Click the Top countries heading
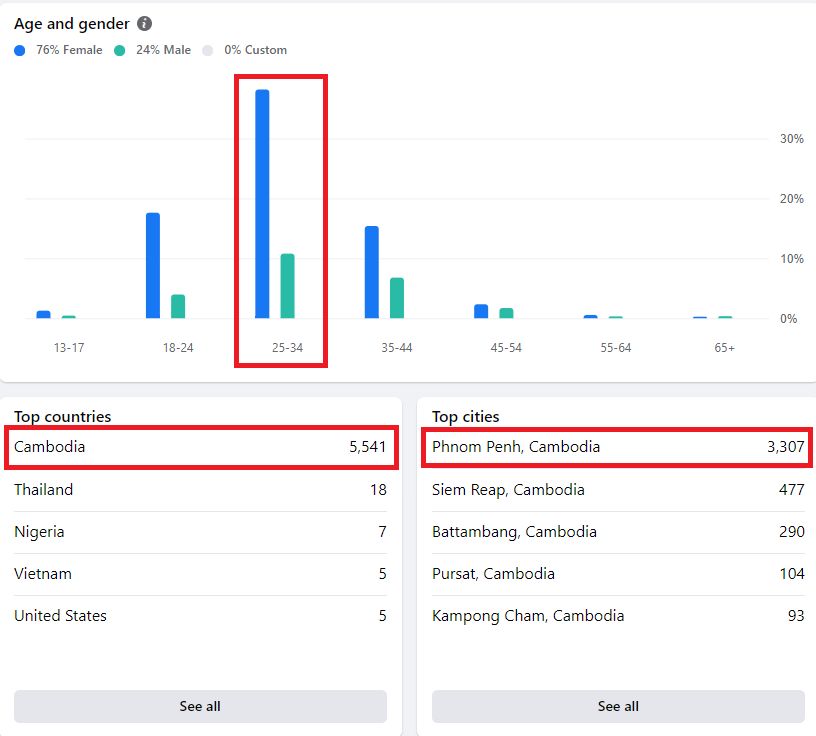The height and width of the screenshot is (736, 816). (62, 416)
